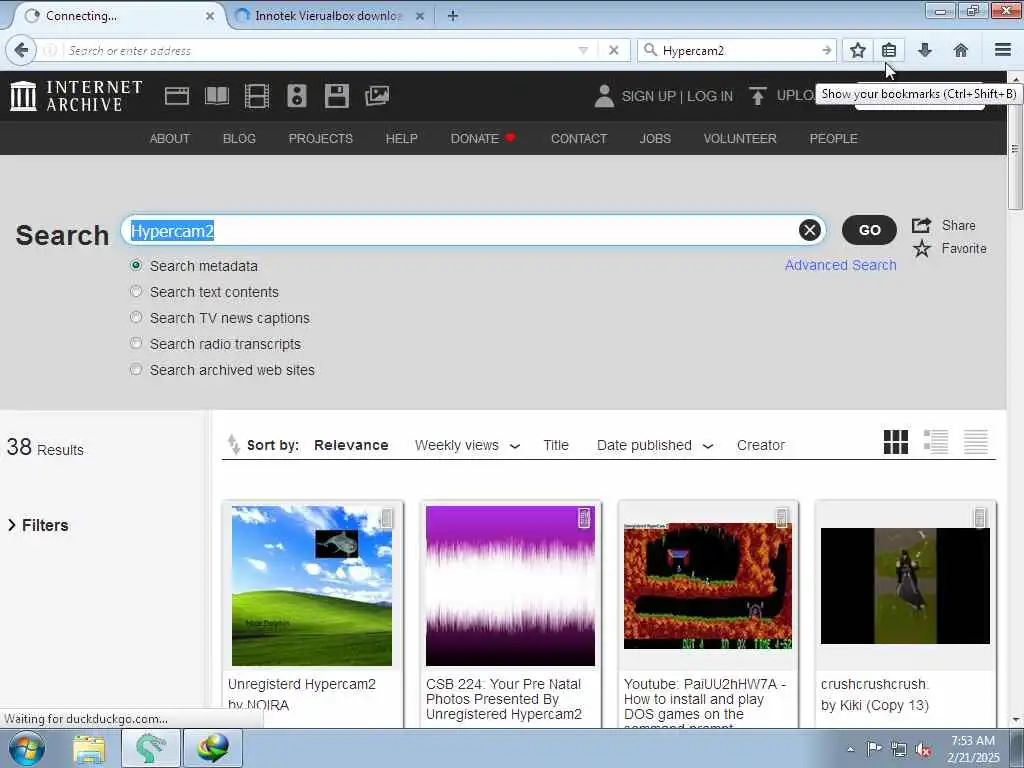This screenshot has height=768, width=1024.
Task: Open the browser hamburger menu
Action: (1003, 50)
